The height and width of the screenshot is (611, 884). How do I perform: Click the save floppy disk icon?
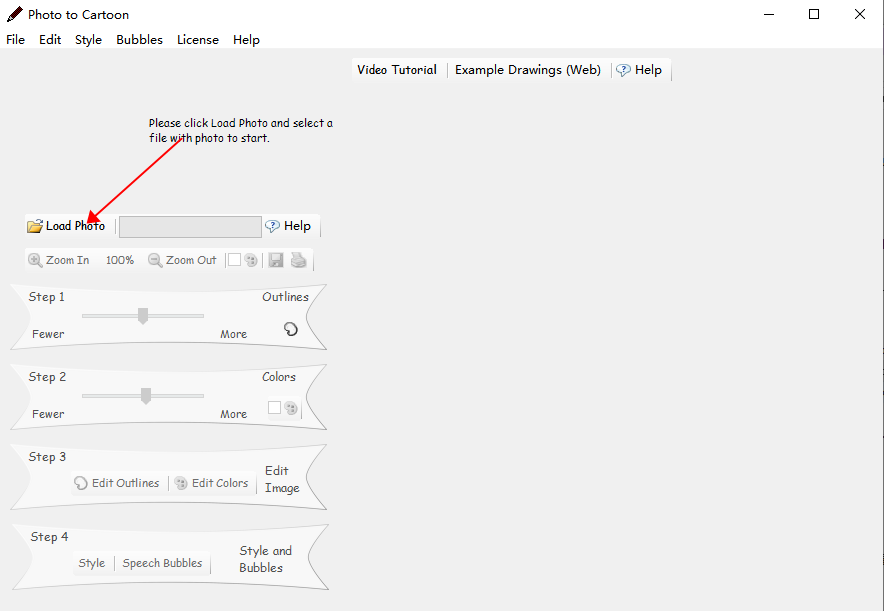tap(276, 260)
